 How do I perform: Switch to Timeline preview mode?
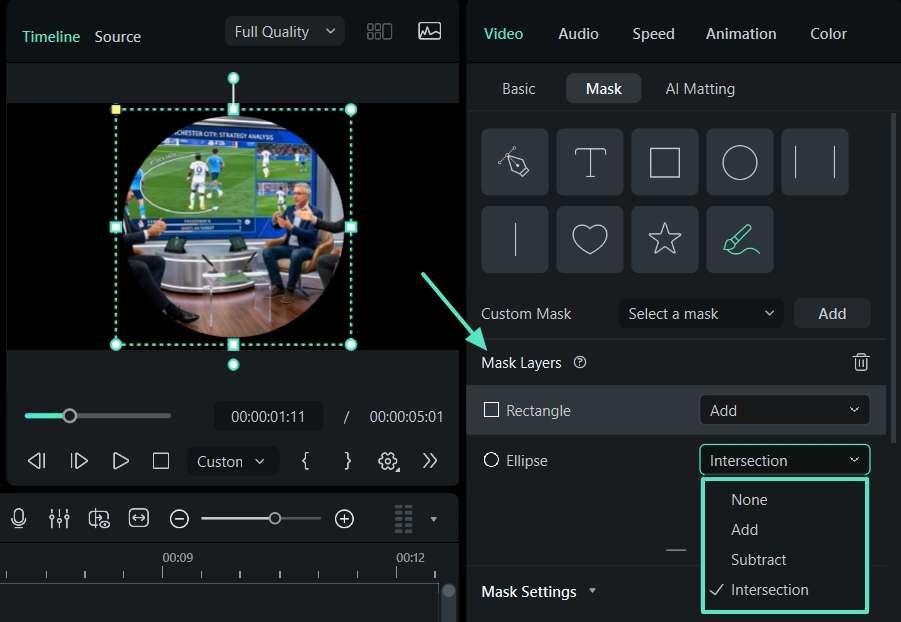pyautogui.click(x=51, y=36)
